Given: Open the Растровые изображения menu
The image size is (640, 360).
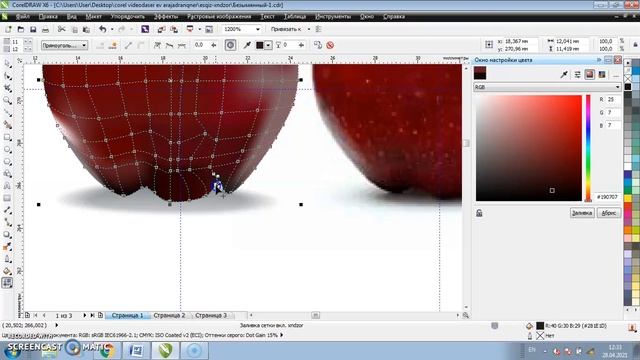Looking at the screenshot, I should coord(219,16).
